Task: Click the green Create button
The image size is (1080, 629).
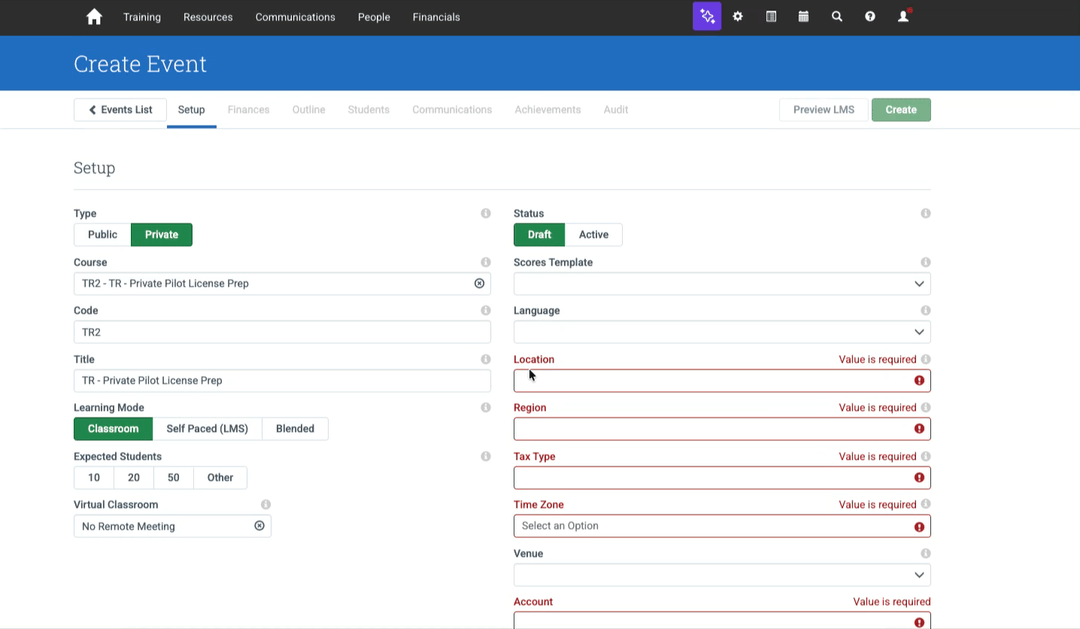Action: coord(901,110)
